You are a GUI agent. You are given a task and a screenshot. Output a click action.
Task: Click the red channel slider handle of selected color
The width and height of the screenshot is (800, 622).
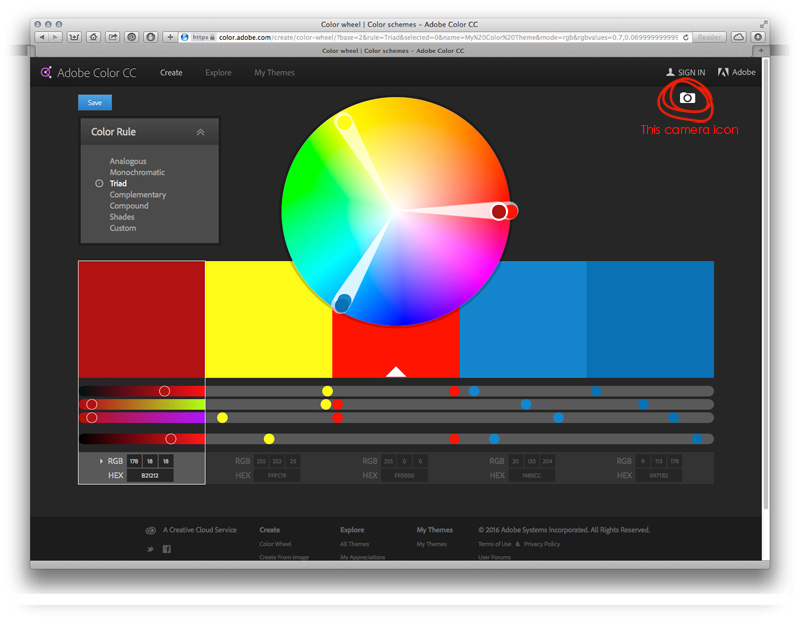click(164, 391)
